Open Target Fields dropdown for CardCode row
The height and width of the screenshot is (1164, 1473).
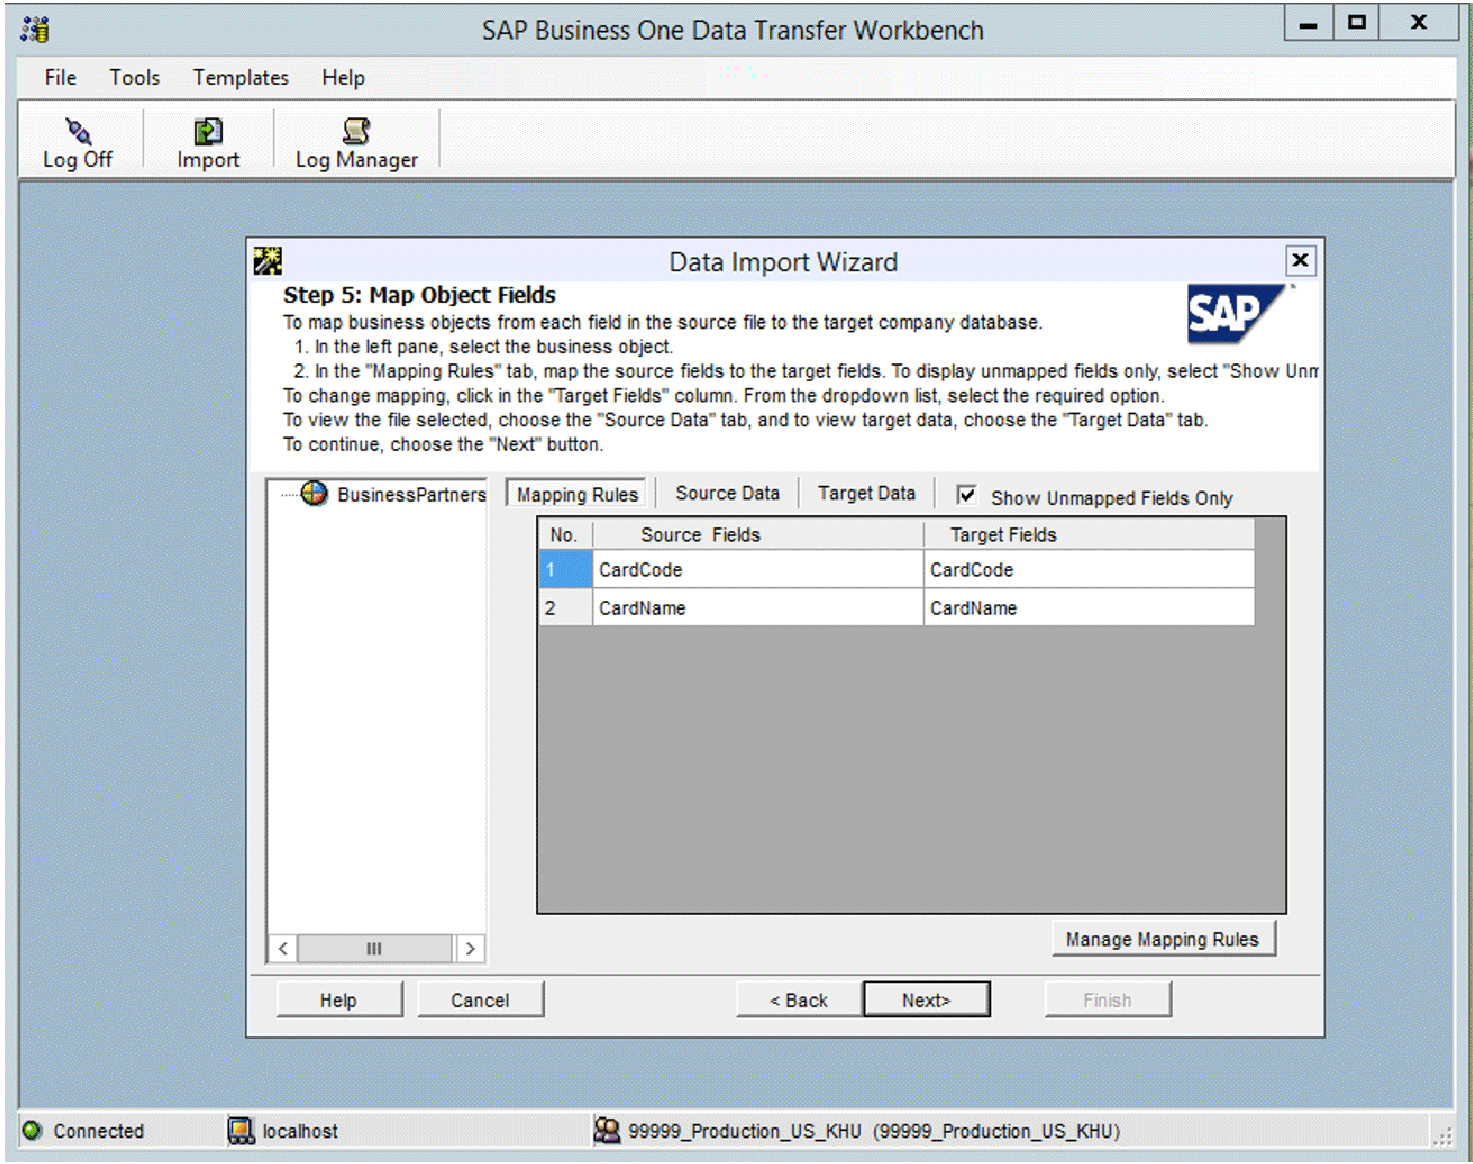[x=1089, y=570]
